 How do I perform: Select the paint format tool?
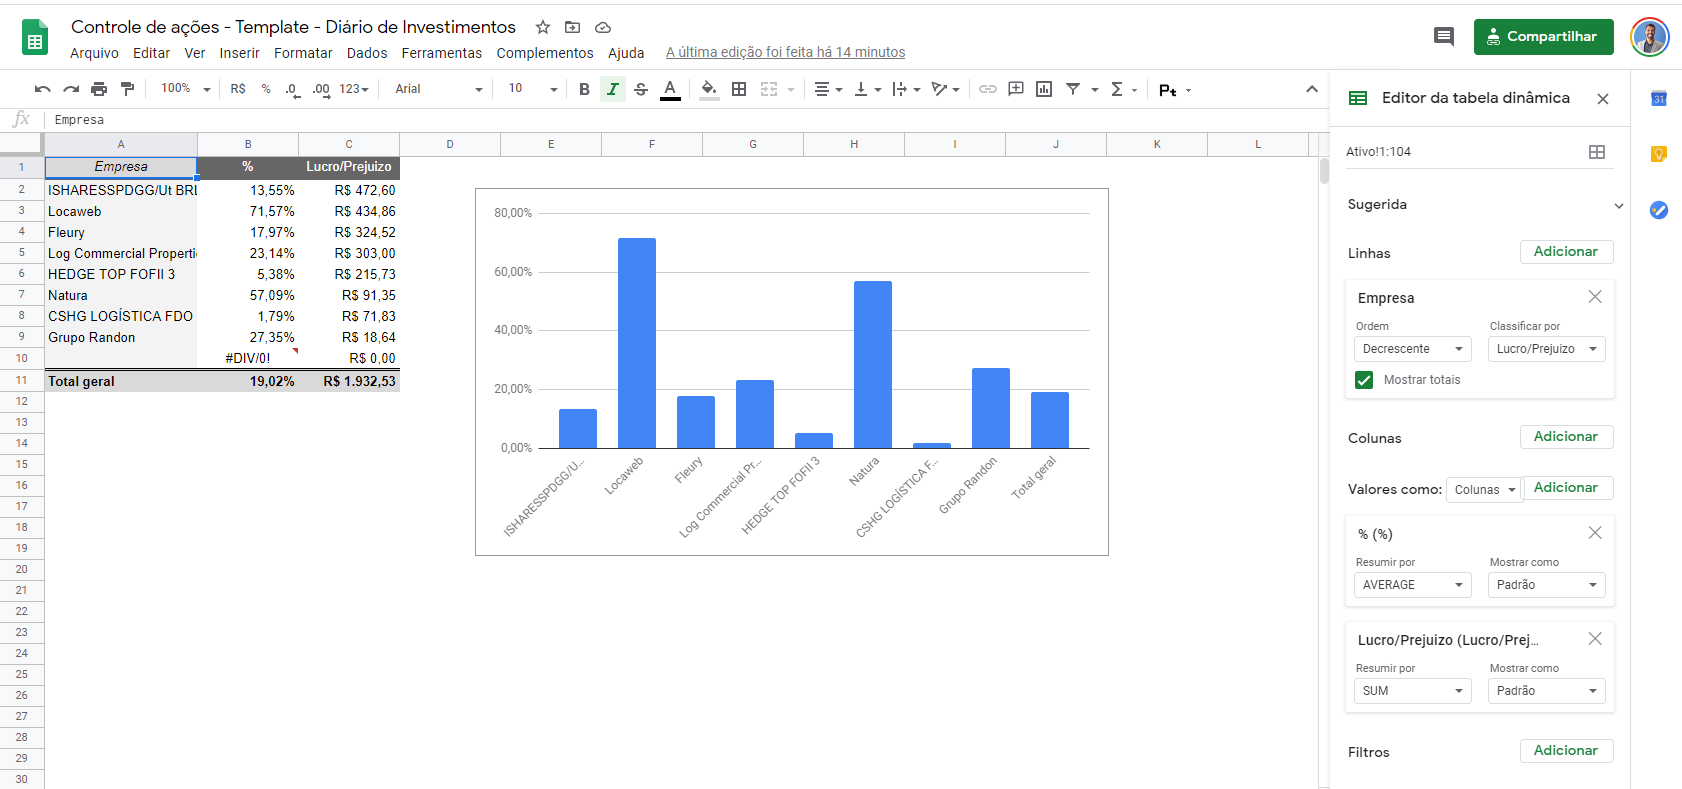pos(127,89)
